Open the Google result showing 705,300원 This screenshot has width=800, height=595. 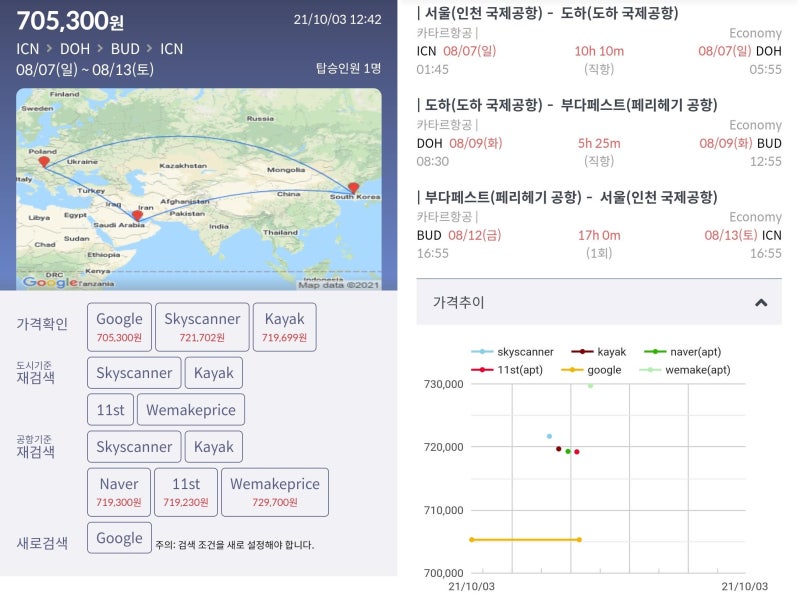click(x=119, y=324)
